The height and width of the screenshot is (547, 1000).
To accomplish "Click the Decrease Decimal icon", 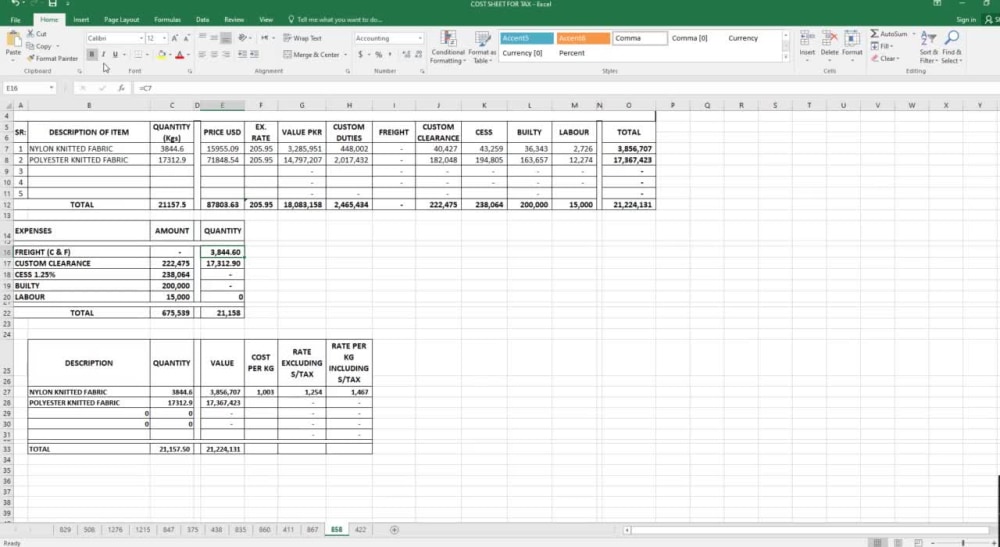I will (x=418, y=55).
